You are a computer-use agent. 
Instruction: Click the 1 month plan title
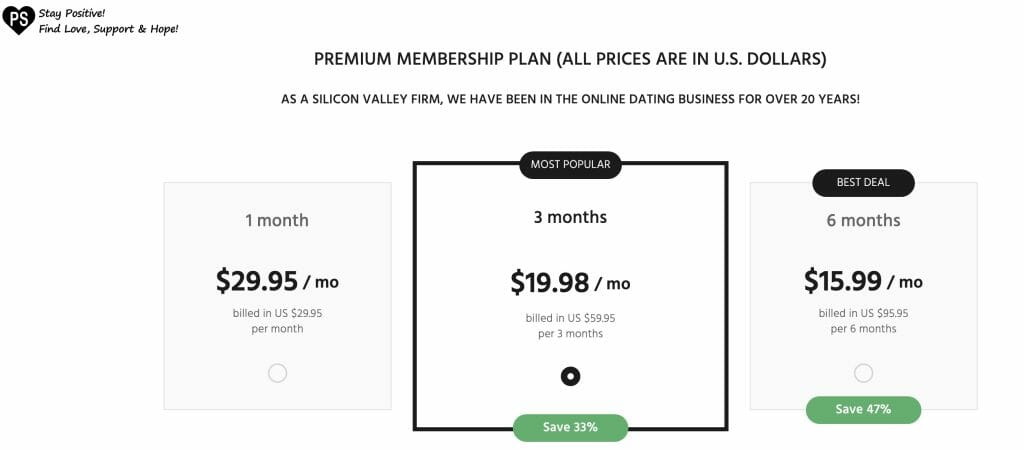click(x=277, y=220)
